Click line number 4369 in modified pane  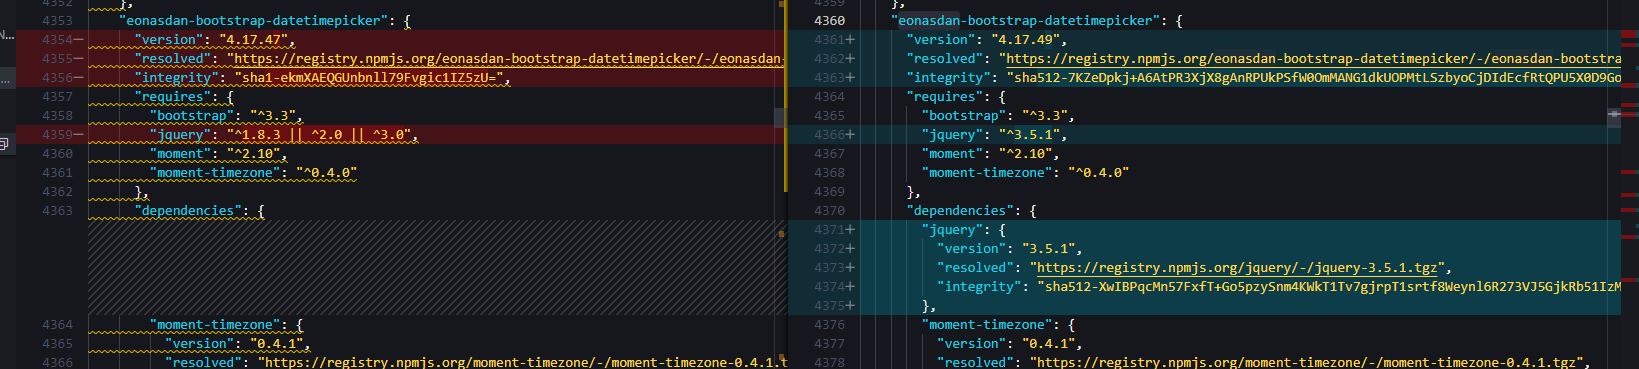coord(829,191)
